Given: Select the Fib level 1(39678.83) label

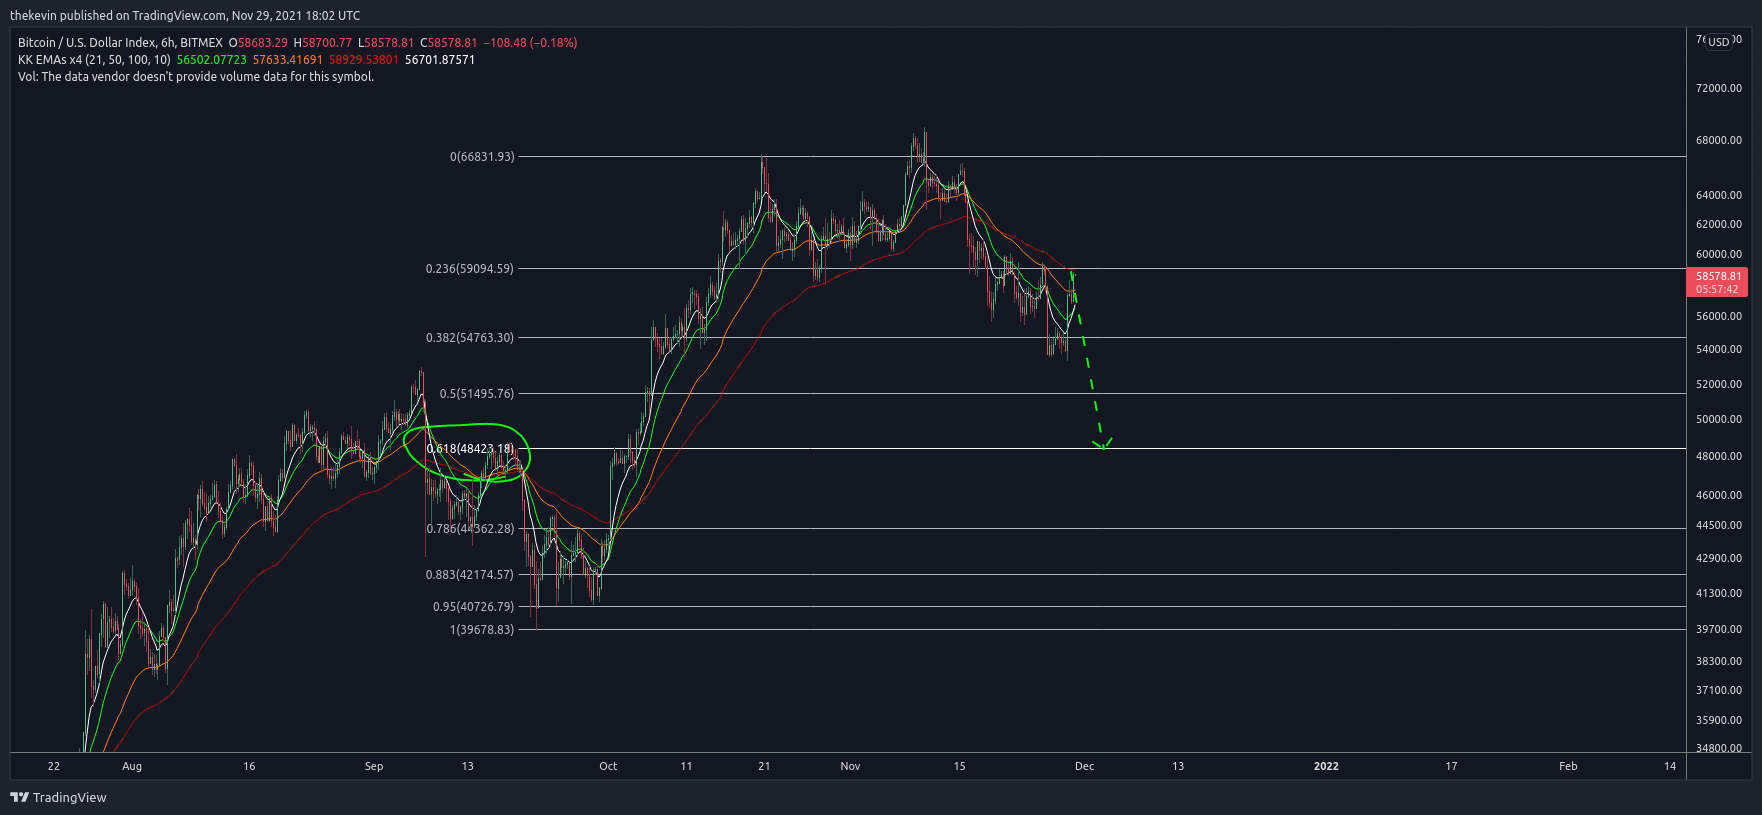Looking at the screenshot, I should click(482, 630).
